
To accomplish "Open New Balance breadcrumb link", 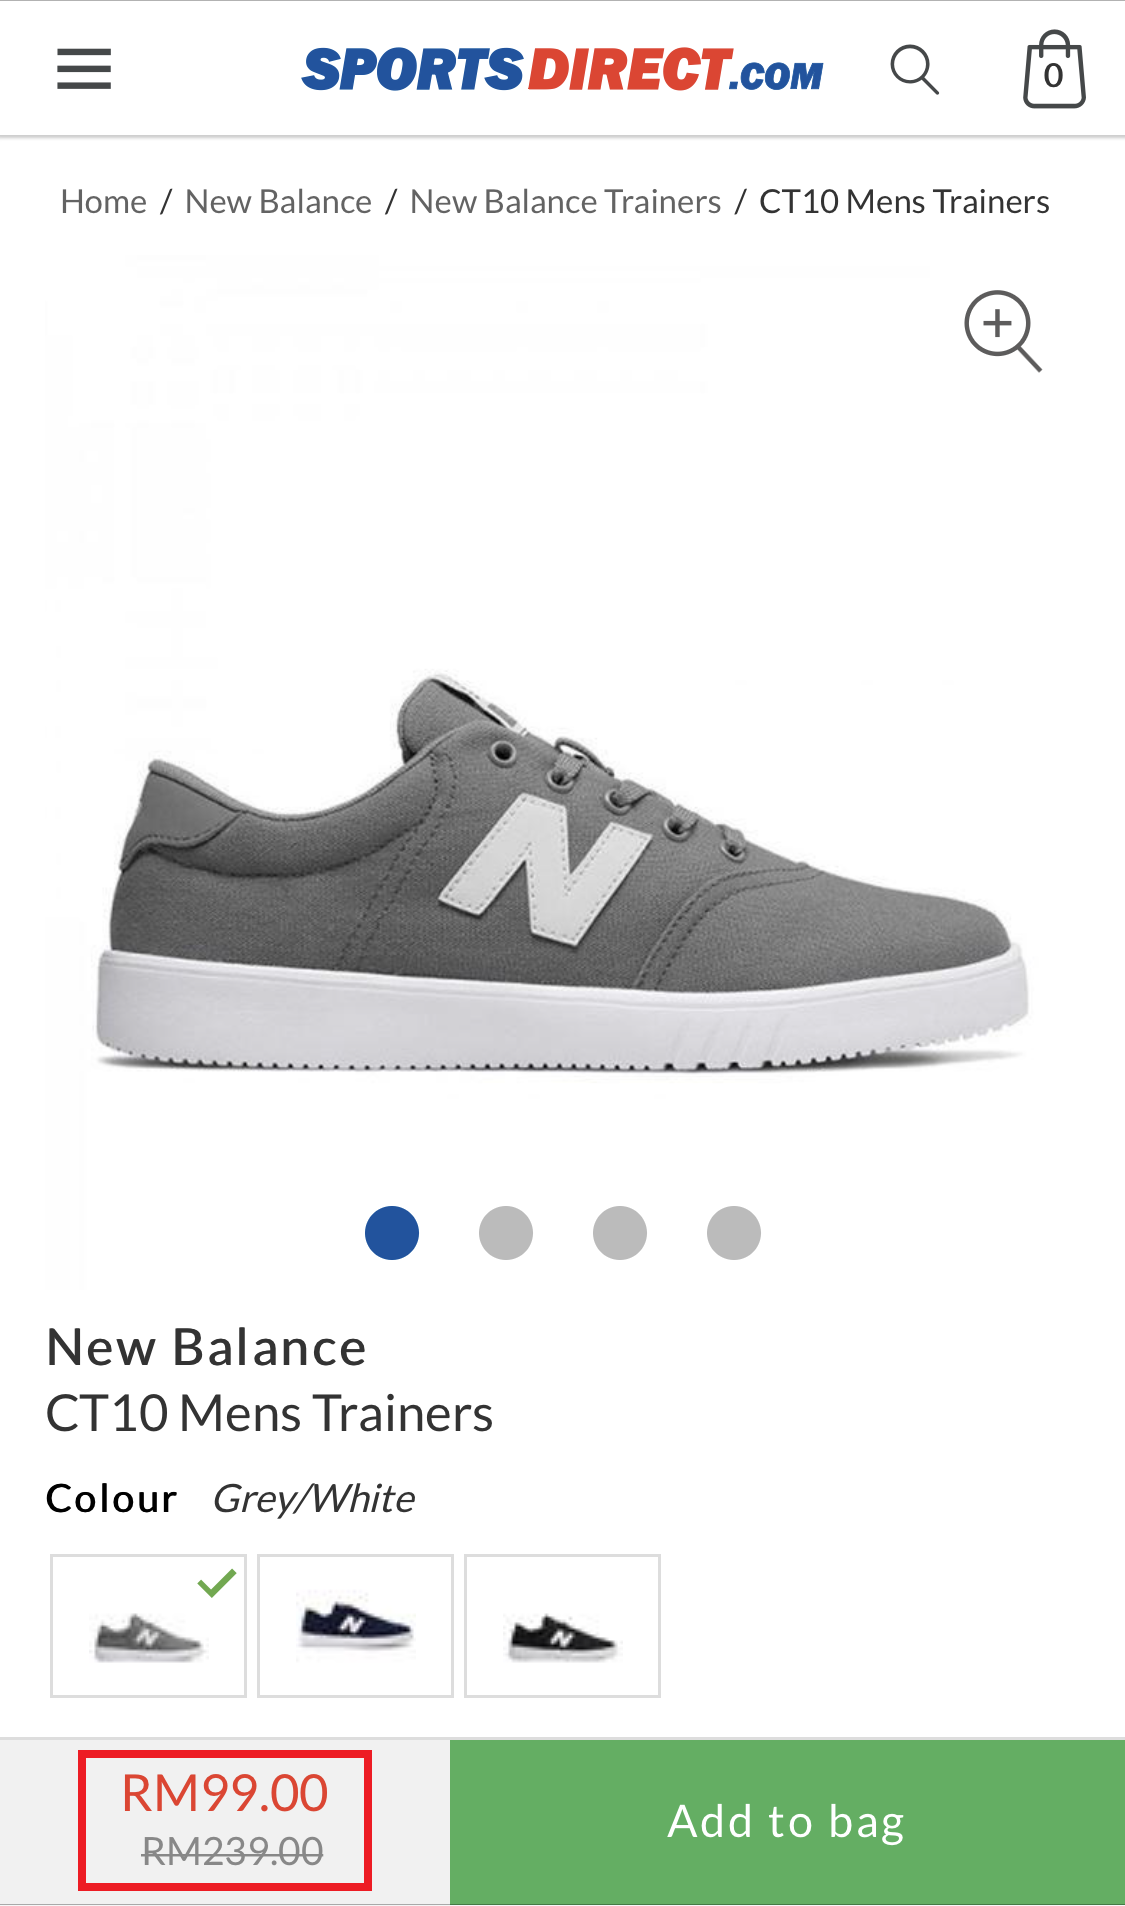I will (279, 202).
